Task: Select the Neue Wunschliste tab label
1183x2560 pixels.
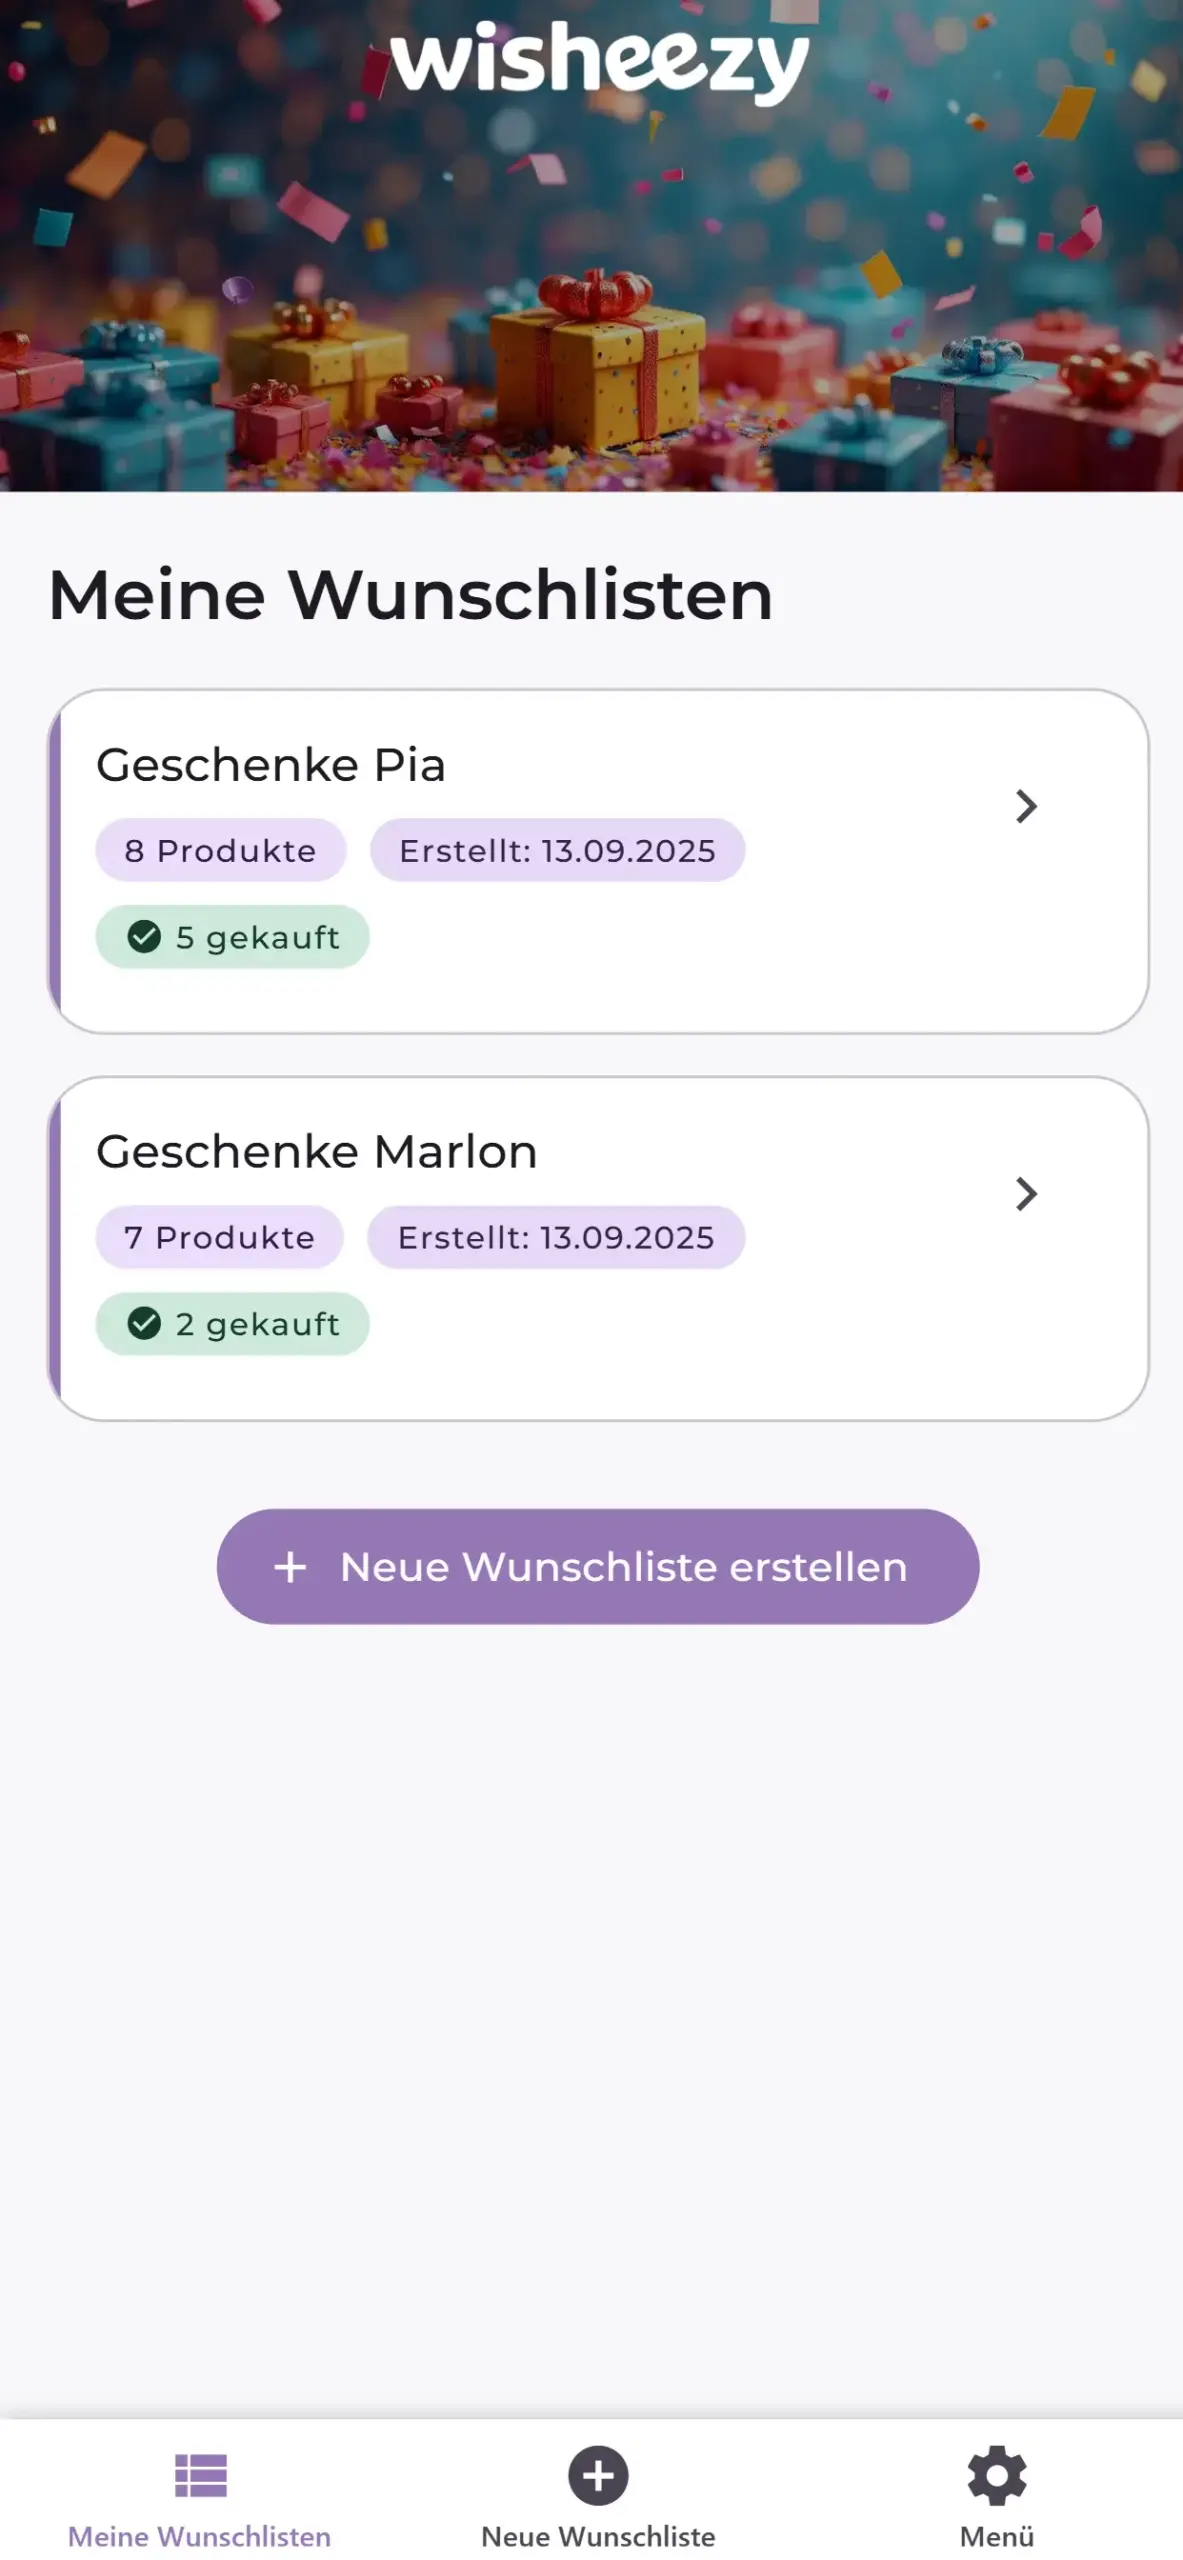Action: point(598,2536)
